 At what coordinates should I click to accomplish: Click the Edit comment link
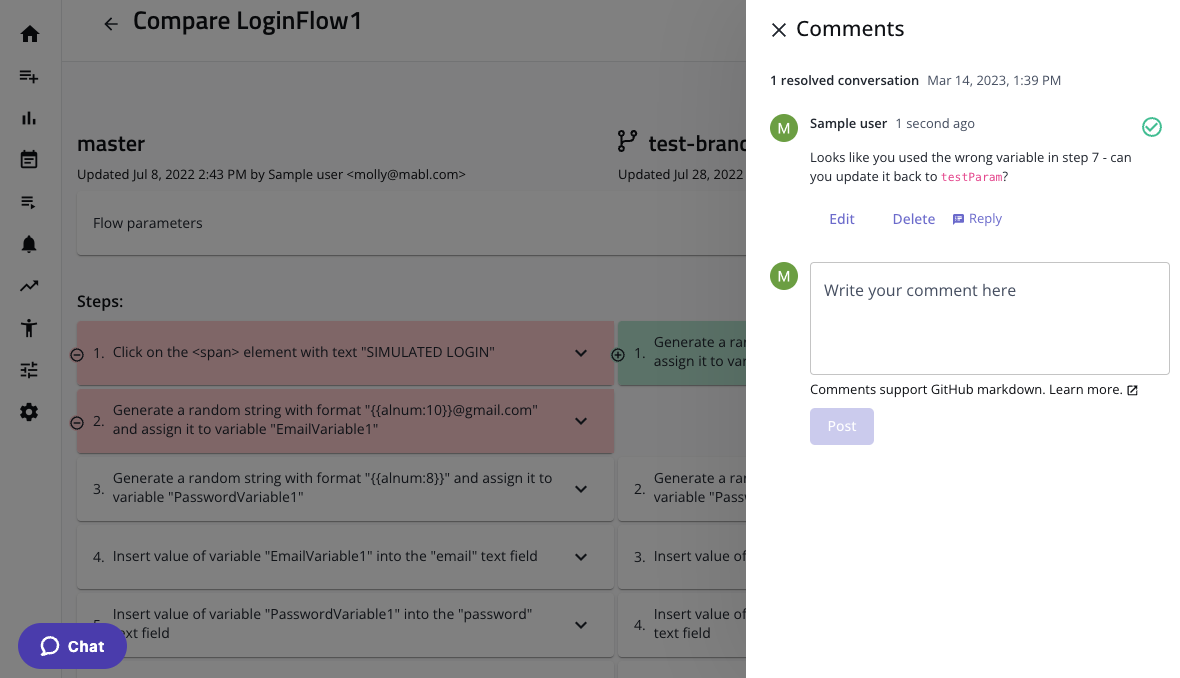(x=841, y=219)
